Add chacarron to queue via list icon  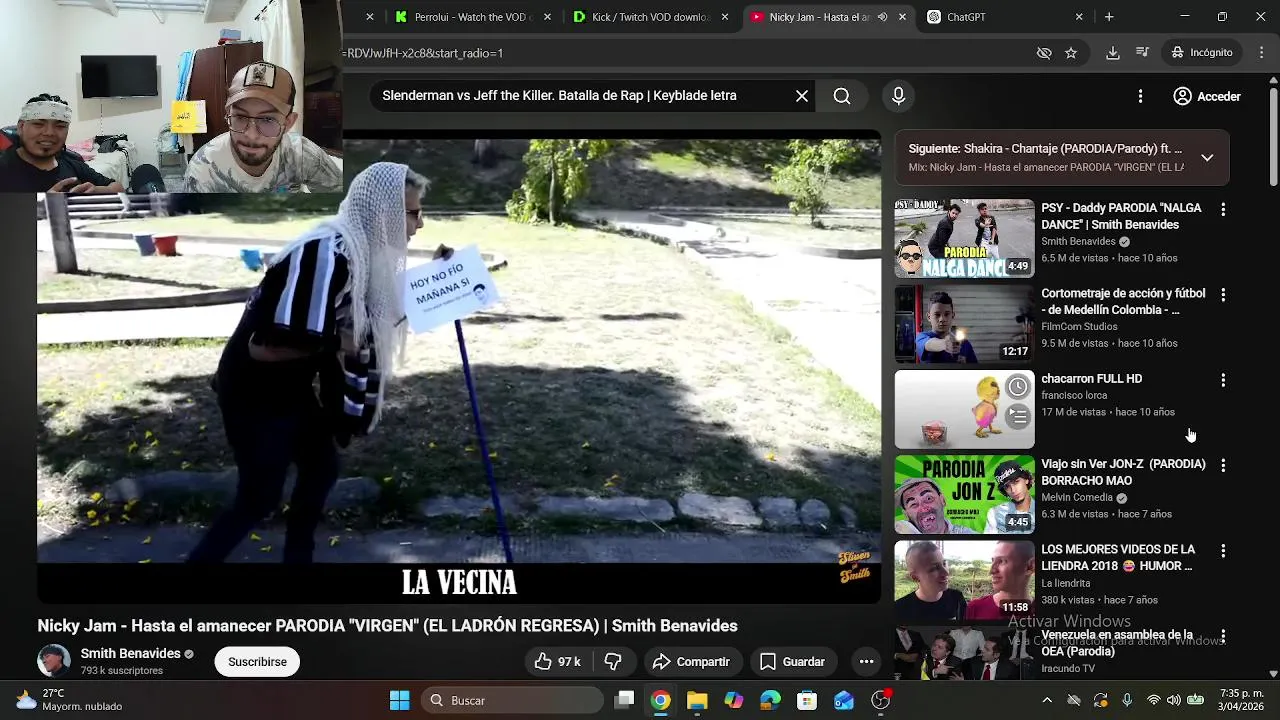tap(1017, 415)
